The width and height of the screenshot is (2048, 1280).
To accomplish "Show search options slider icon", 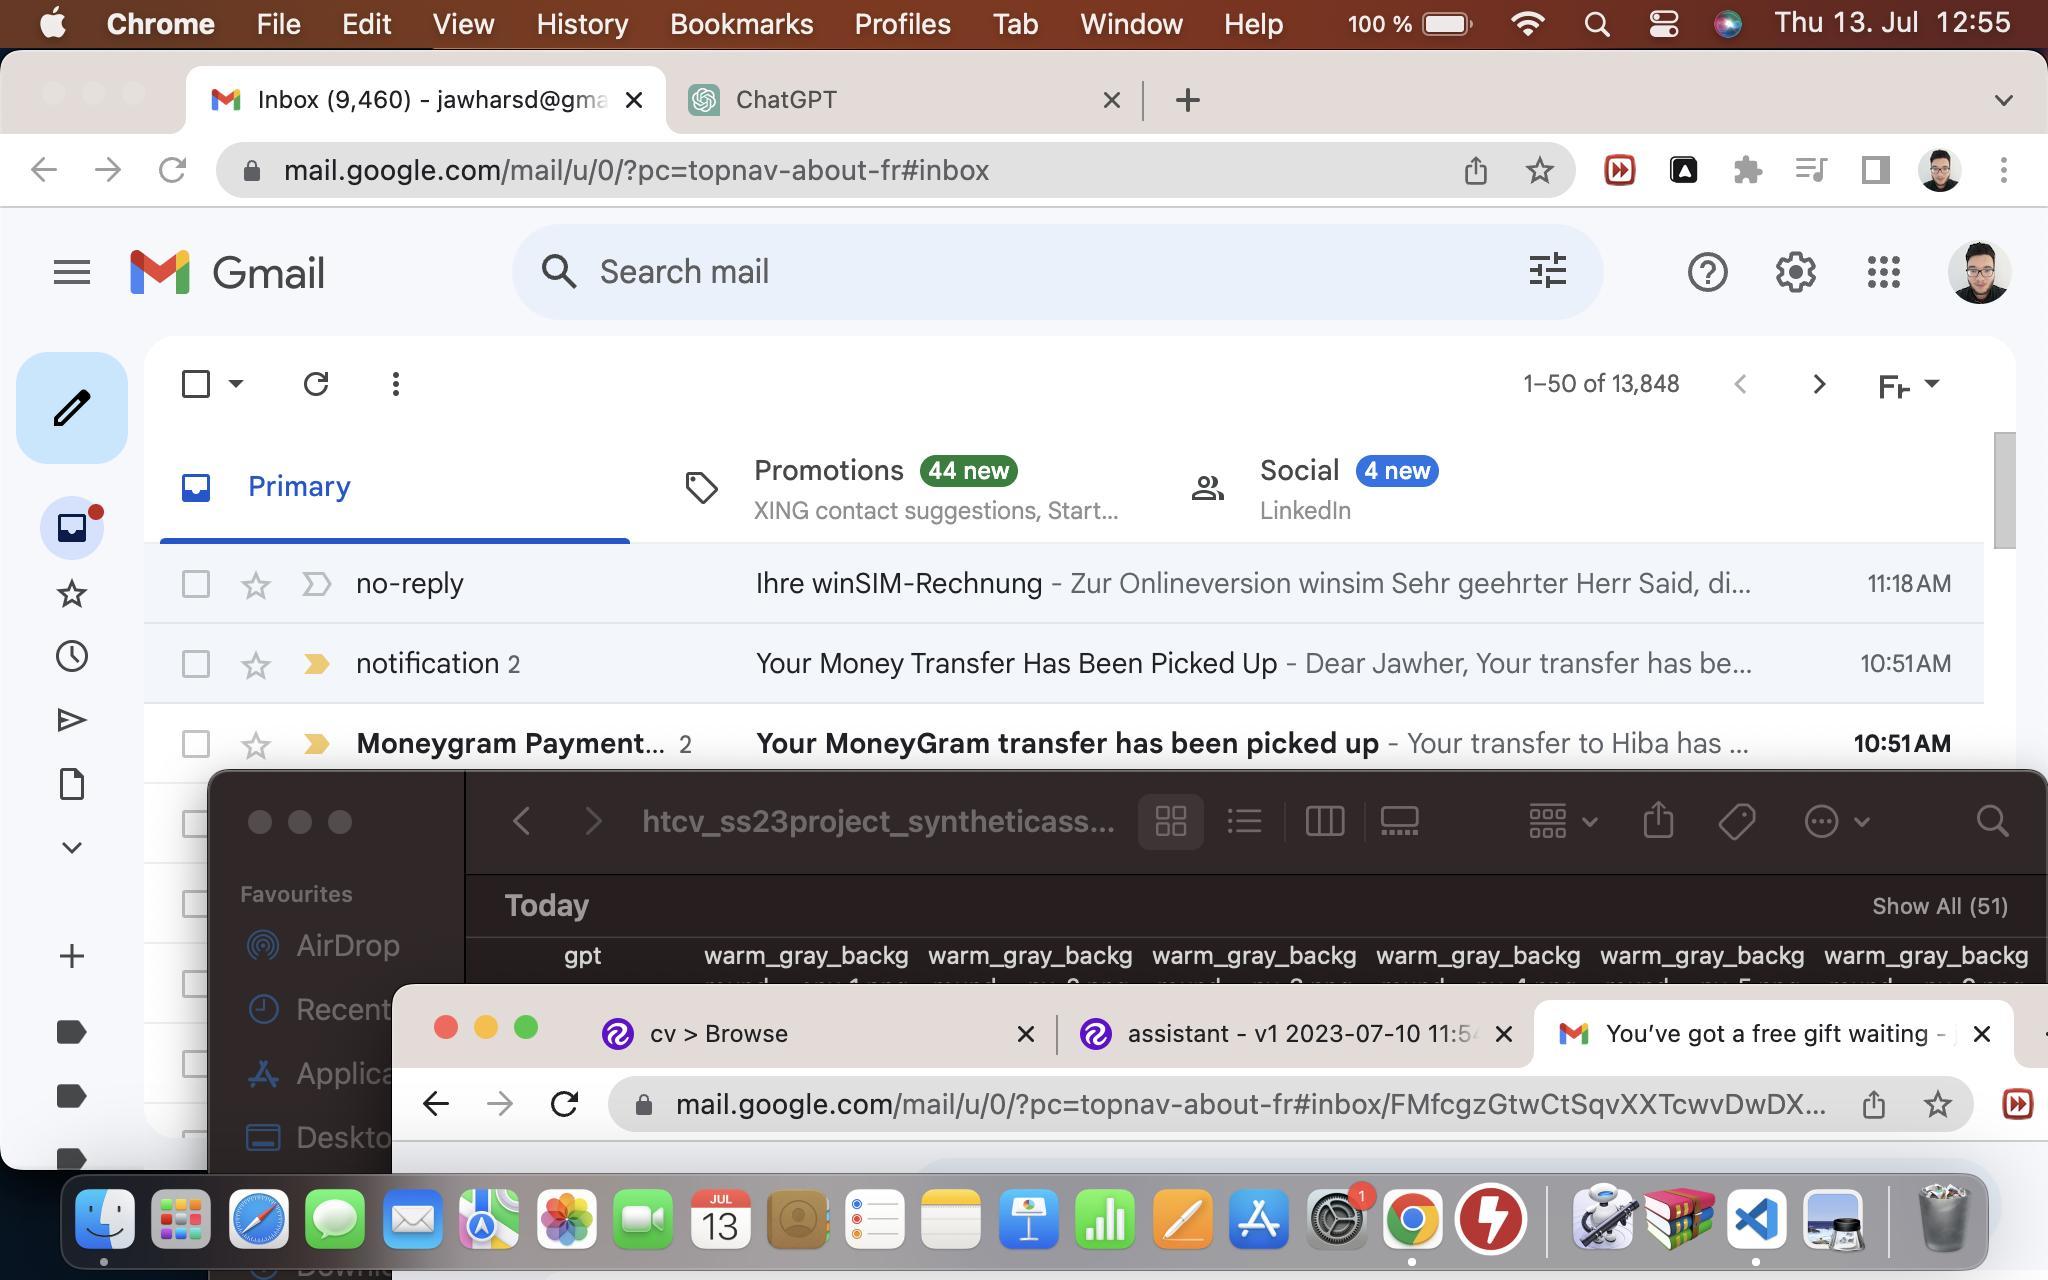I will (x=1547, y=271).
